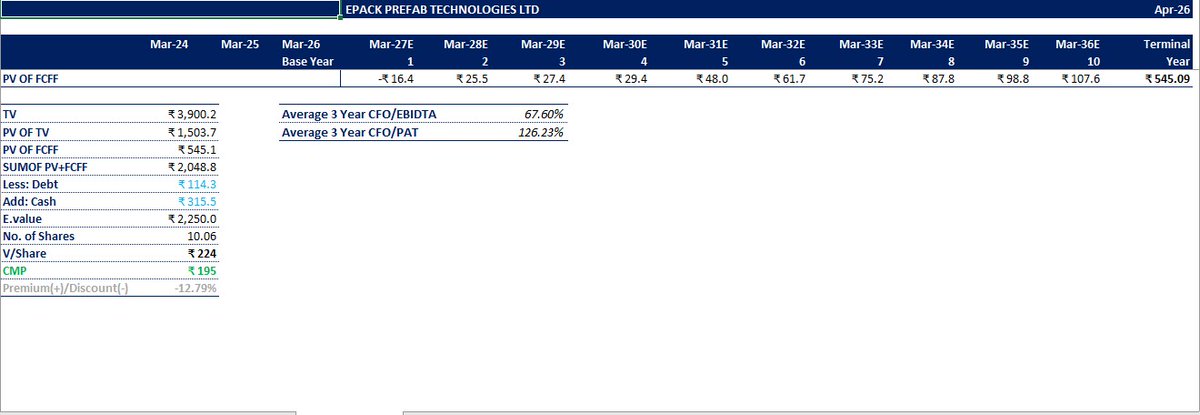This screenshot has height=415, width=1200.
Task: Click the ₹ 2,250.0 equity value
Action: pos(192,218)
